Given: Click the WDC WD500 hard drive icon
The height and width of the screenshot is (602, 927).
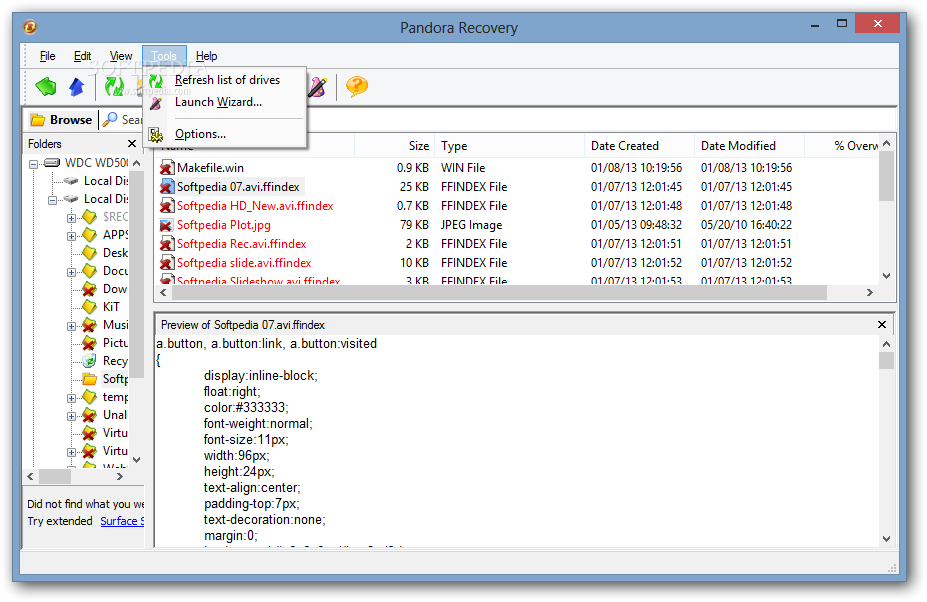Looking at the screenshot, I should point(52,163).
